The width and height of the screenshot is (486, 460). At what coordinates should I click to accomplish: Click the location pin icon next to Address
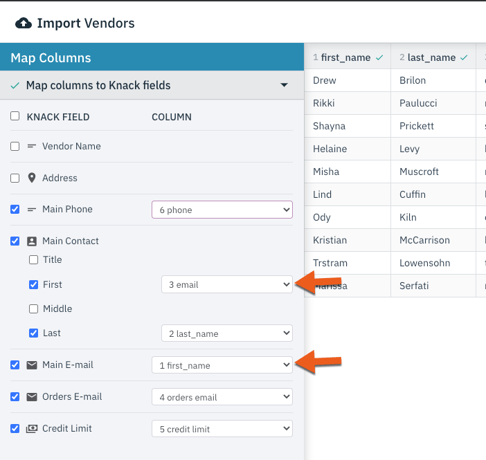[32, 178]
